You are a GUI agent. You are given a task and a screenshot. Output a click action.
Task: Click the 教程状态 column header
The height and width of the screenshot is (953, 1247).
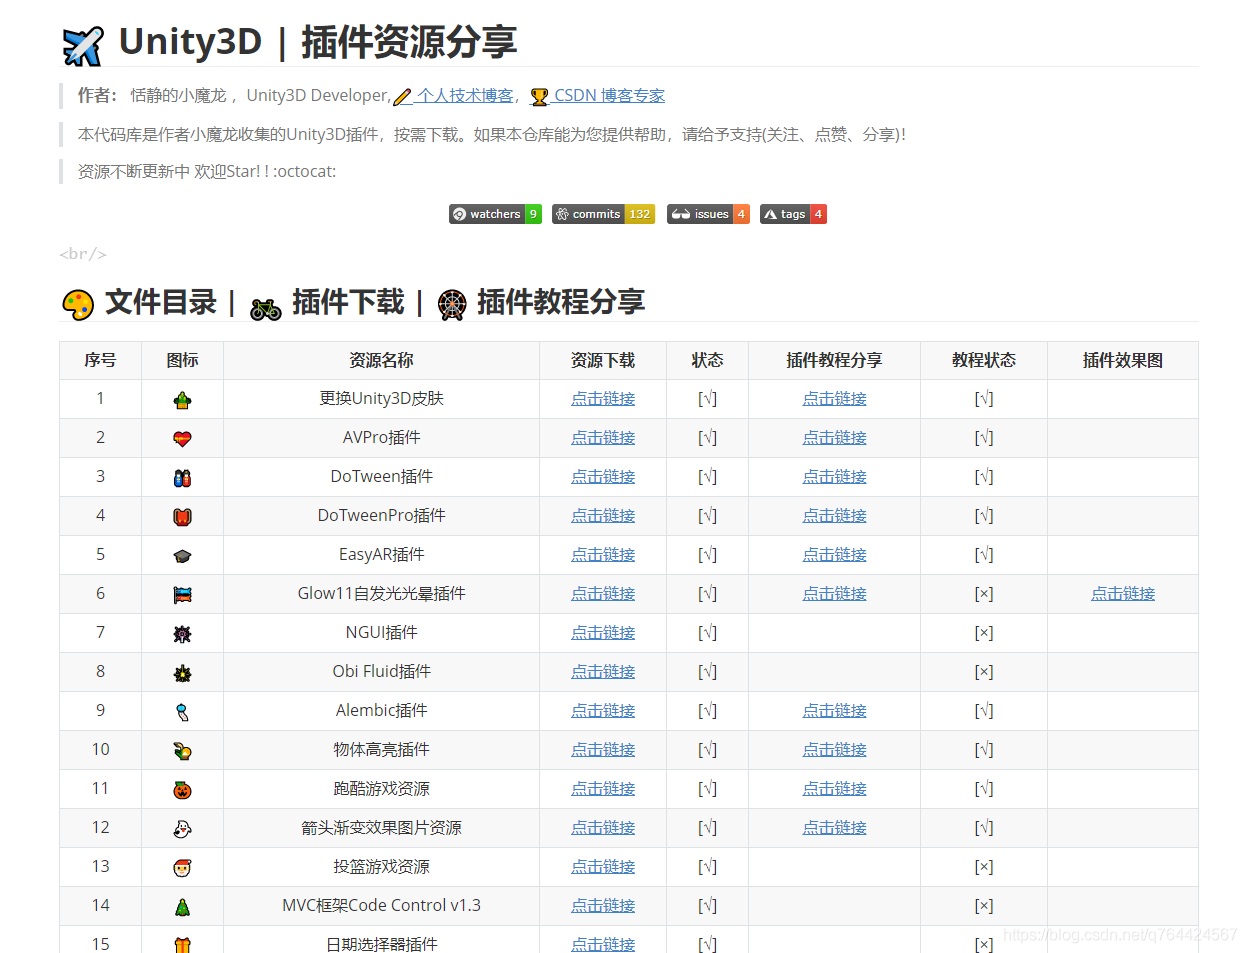tap(984, 360)
